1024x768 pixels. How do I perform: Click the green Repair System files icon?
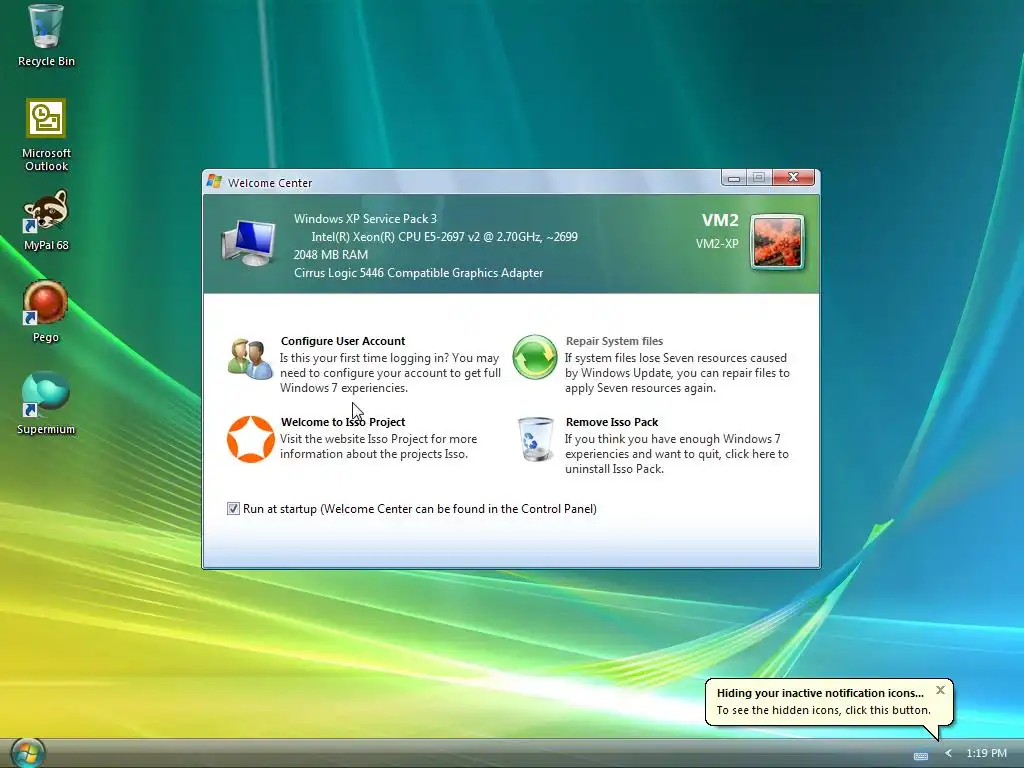click(535, 357)
